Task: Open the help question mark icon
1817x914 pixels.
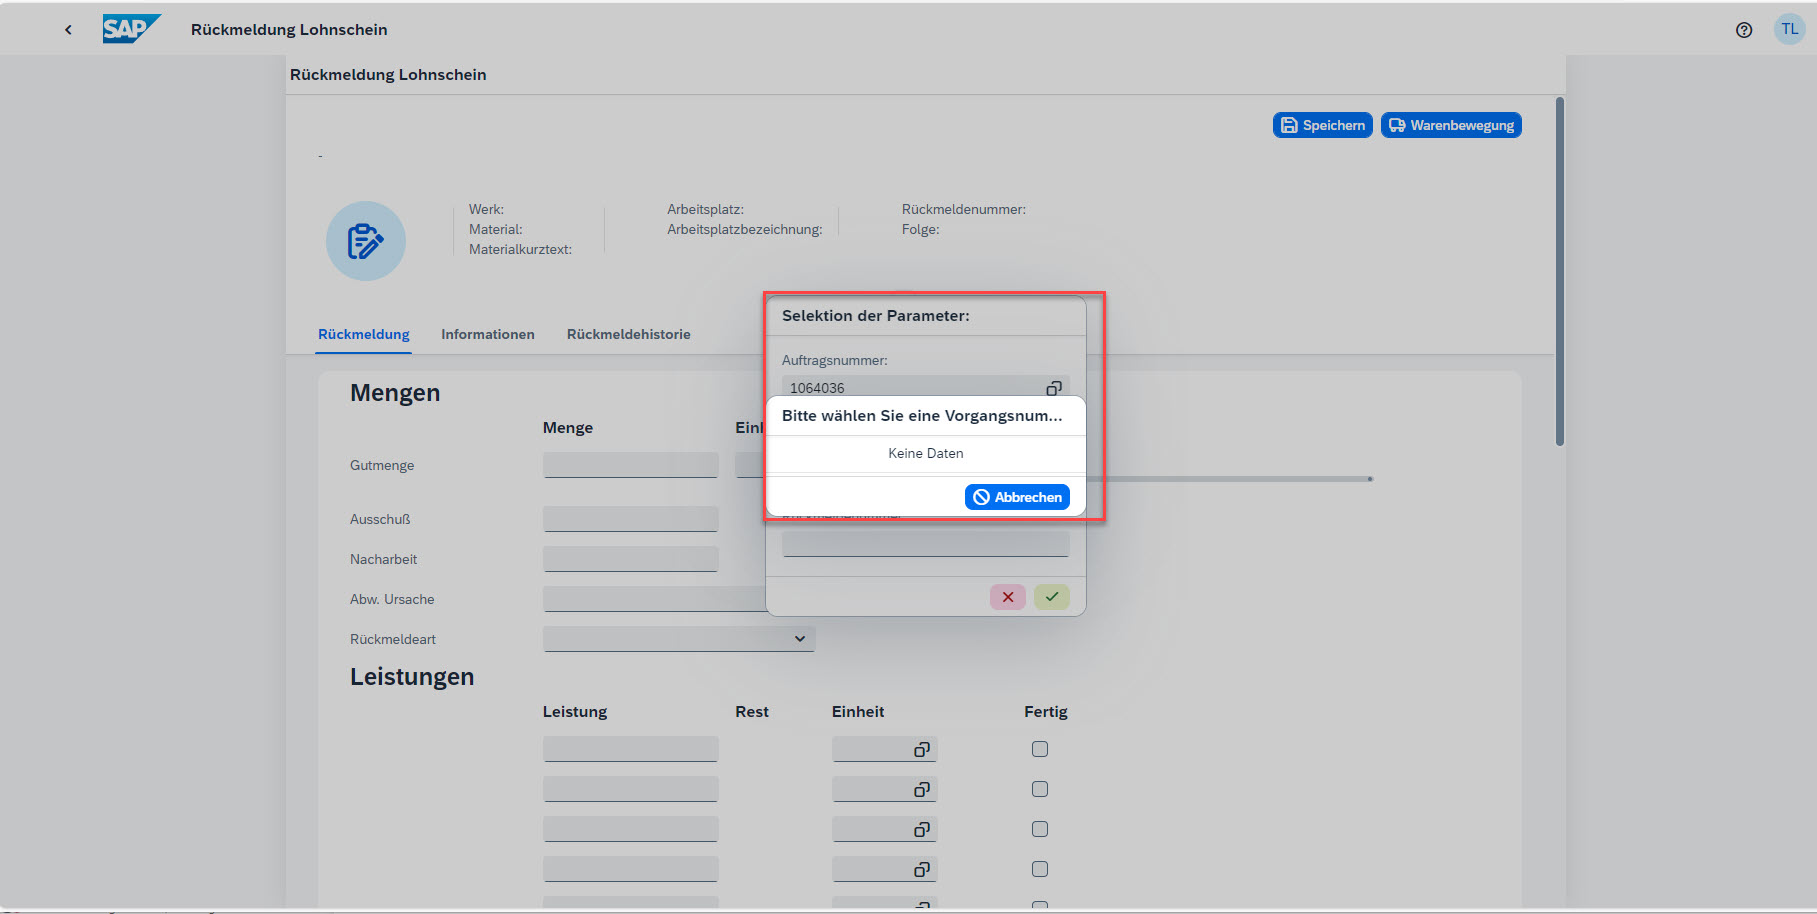Action: pyautogui.click(x=1744, y=30)
